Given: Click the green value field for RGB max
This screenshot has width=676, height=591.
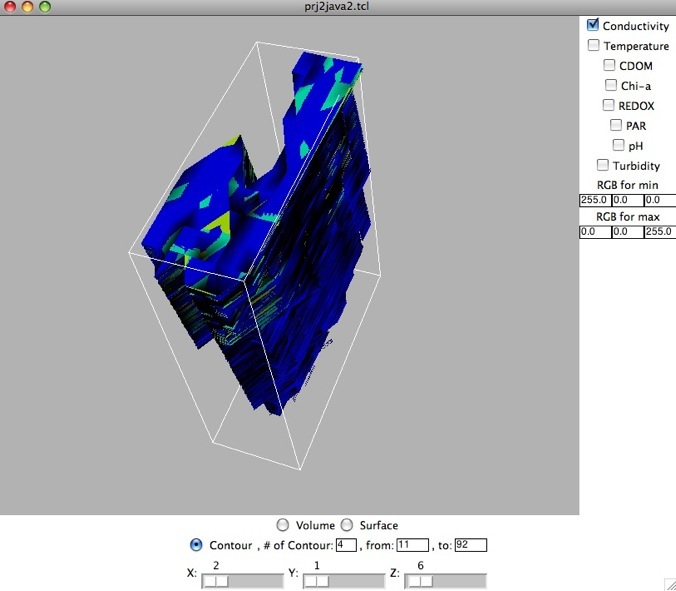Looking at the screenshot, I should [x=627, y=232].
